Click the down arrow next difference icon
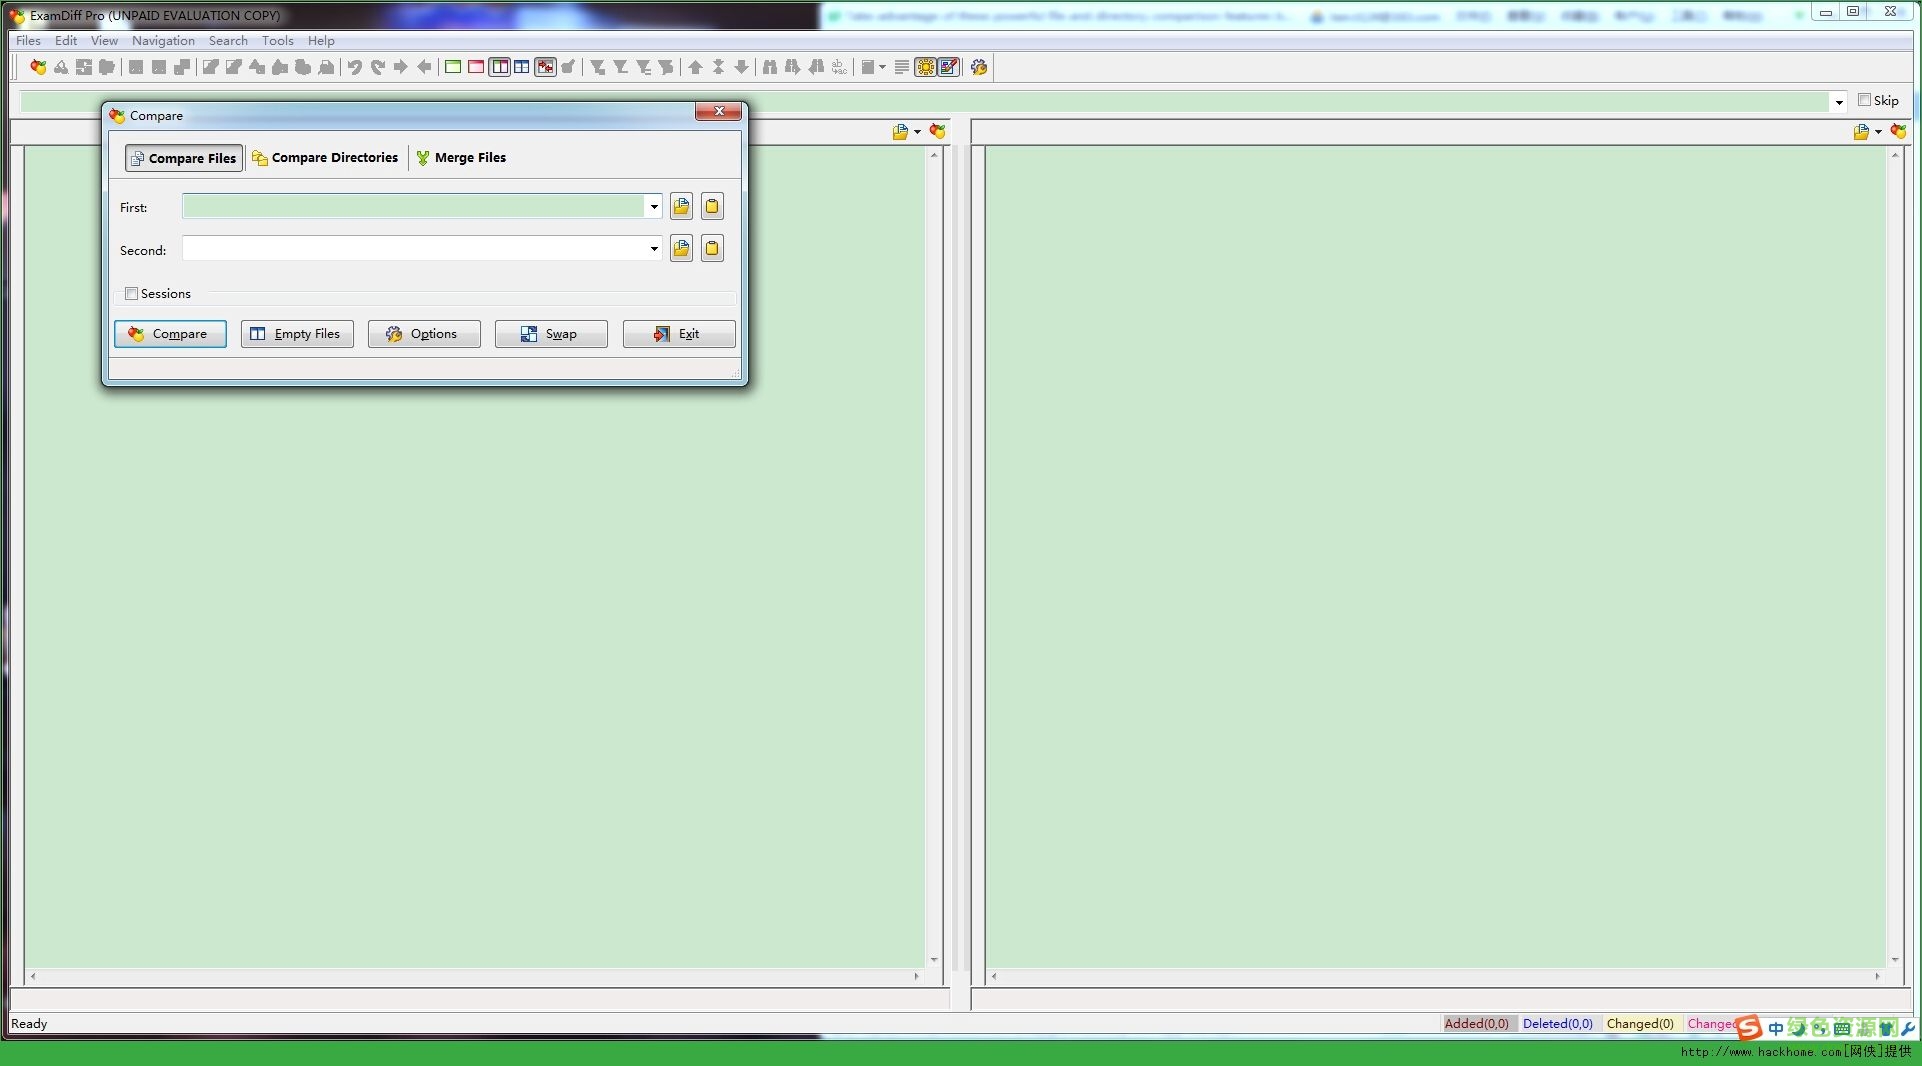Viewport: 1922px width, 1066px height. (x=741, y=67)
